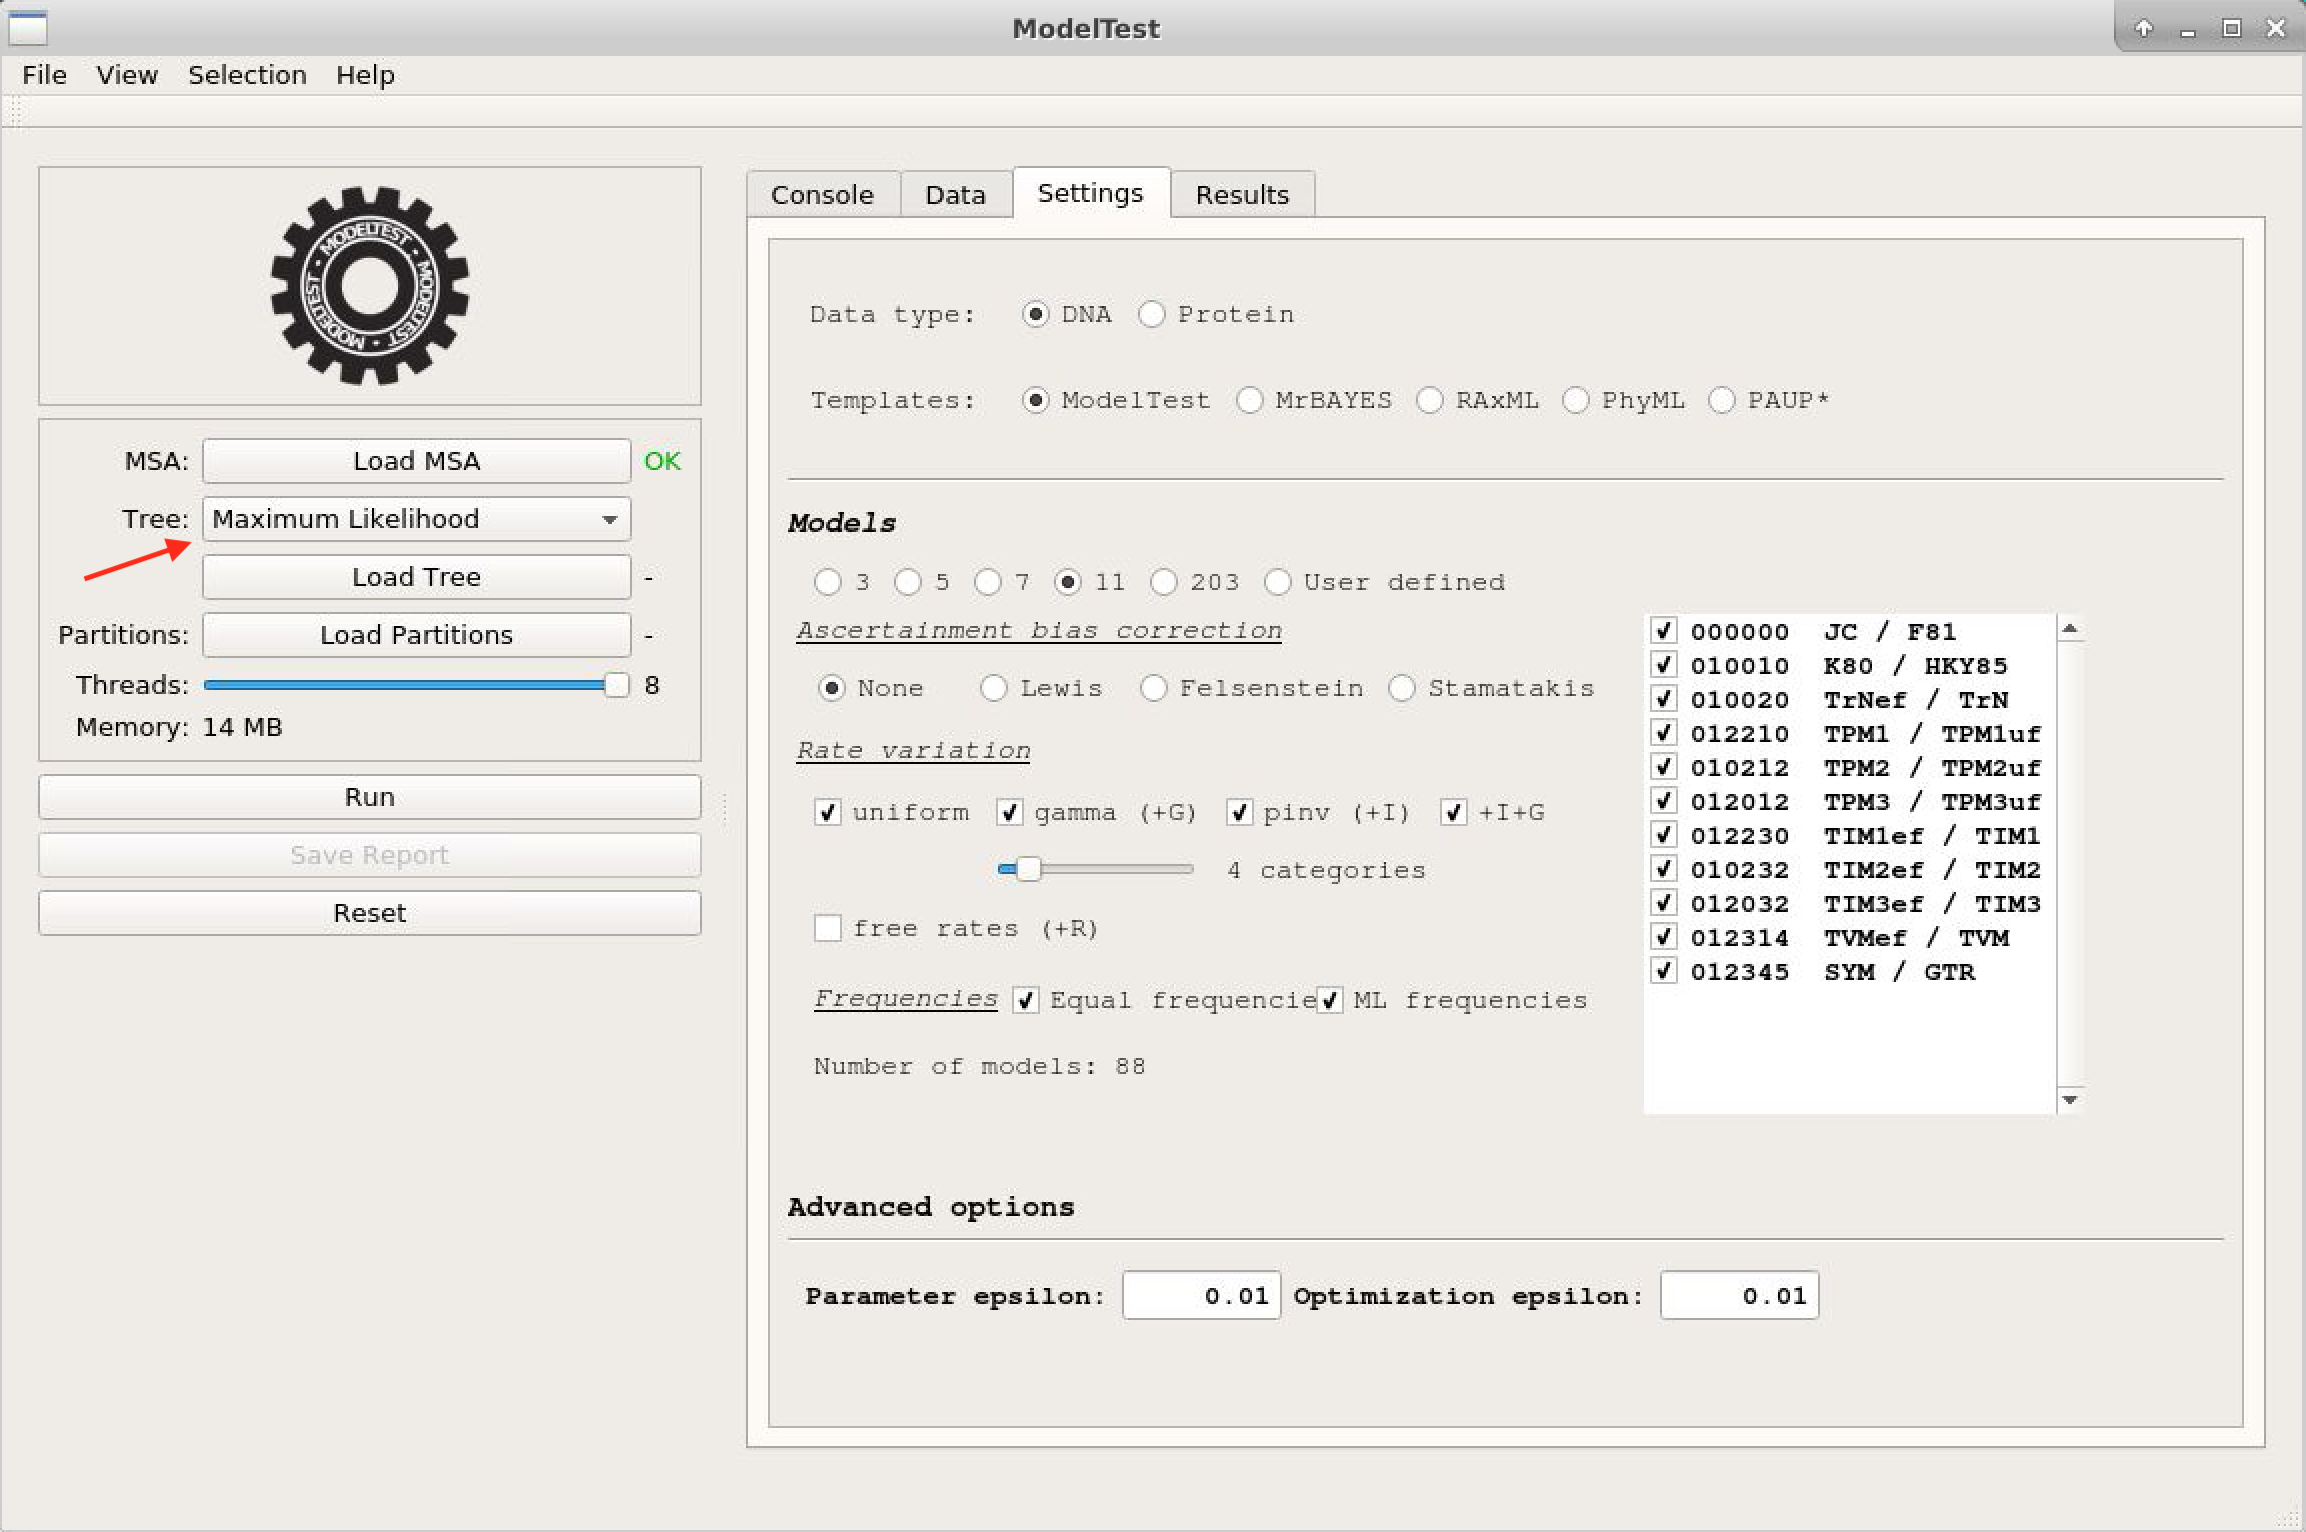
Task: Uncheck the 000000 JC / F81 model
Action: (1664, 631)
